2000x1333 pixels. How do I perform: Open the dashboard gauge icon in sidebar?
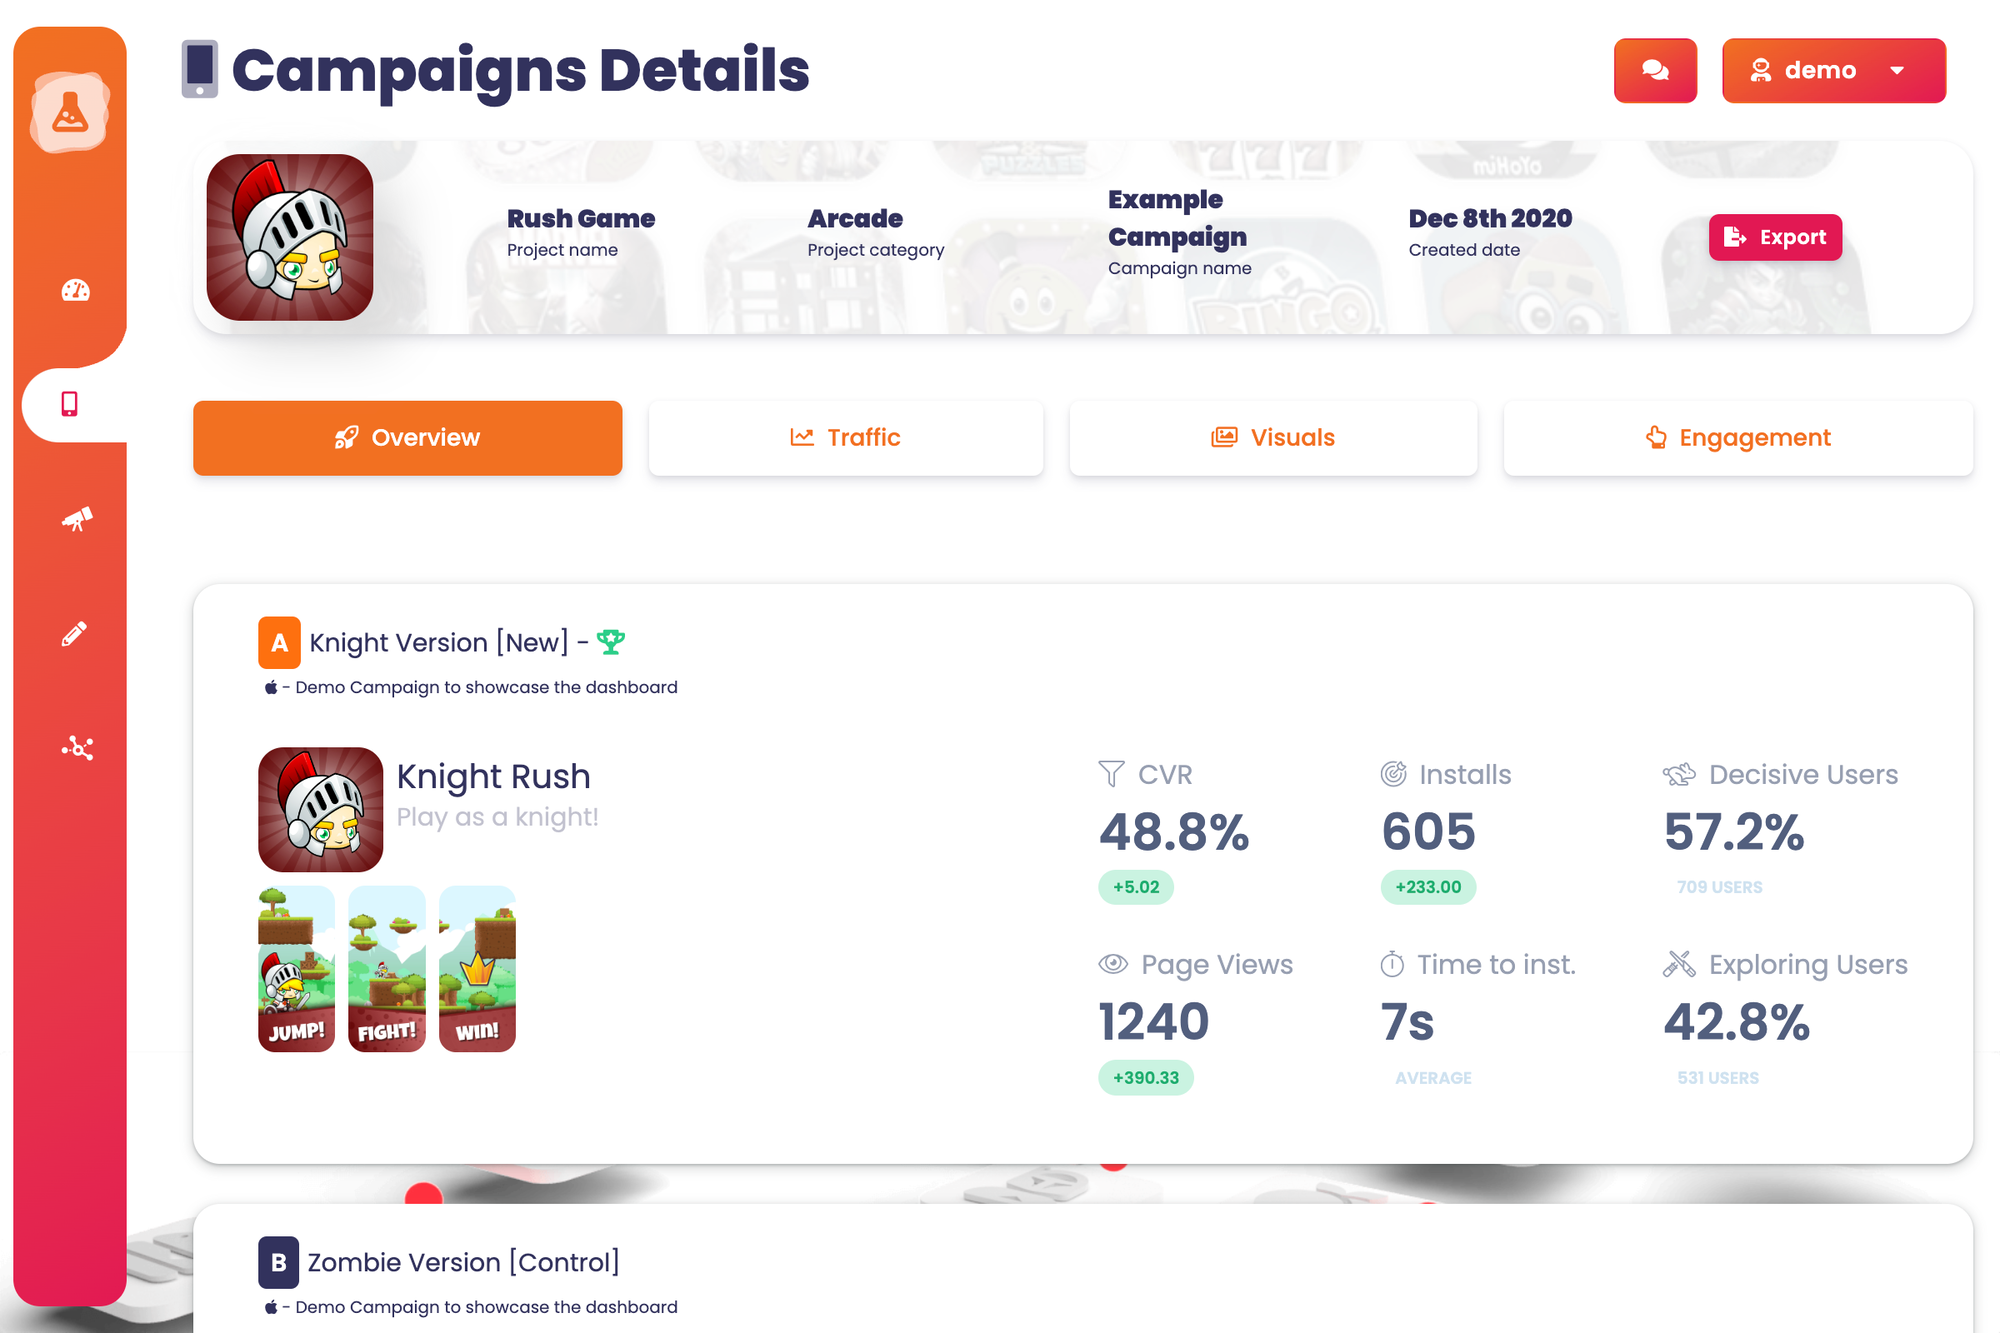75,290
